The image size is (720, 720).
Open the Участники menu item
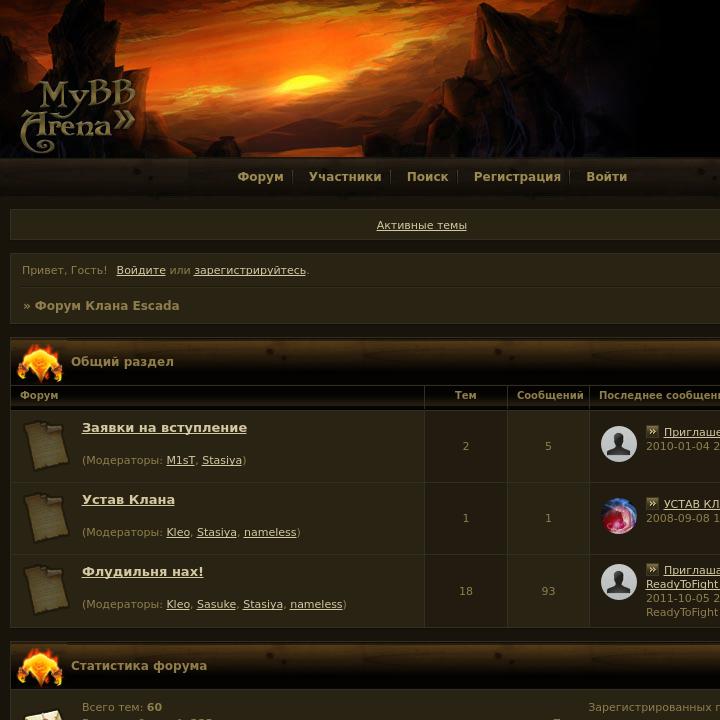345,177
